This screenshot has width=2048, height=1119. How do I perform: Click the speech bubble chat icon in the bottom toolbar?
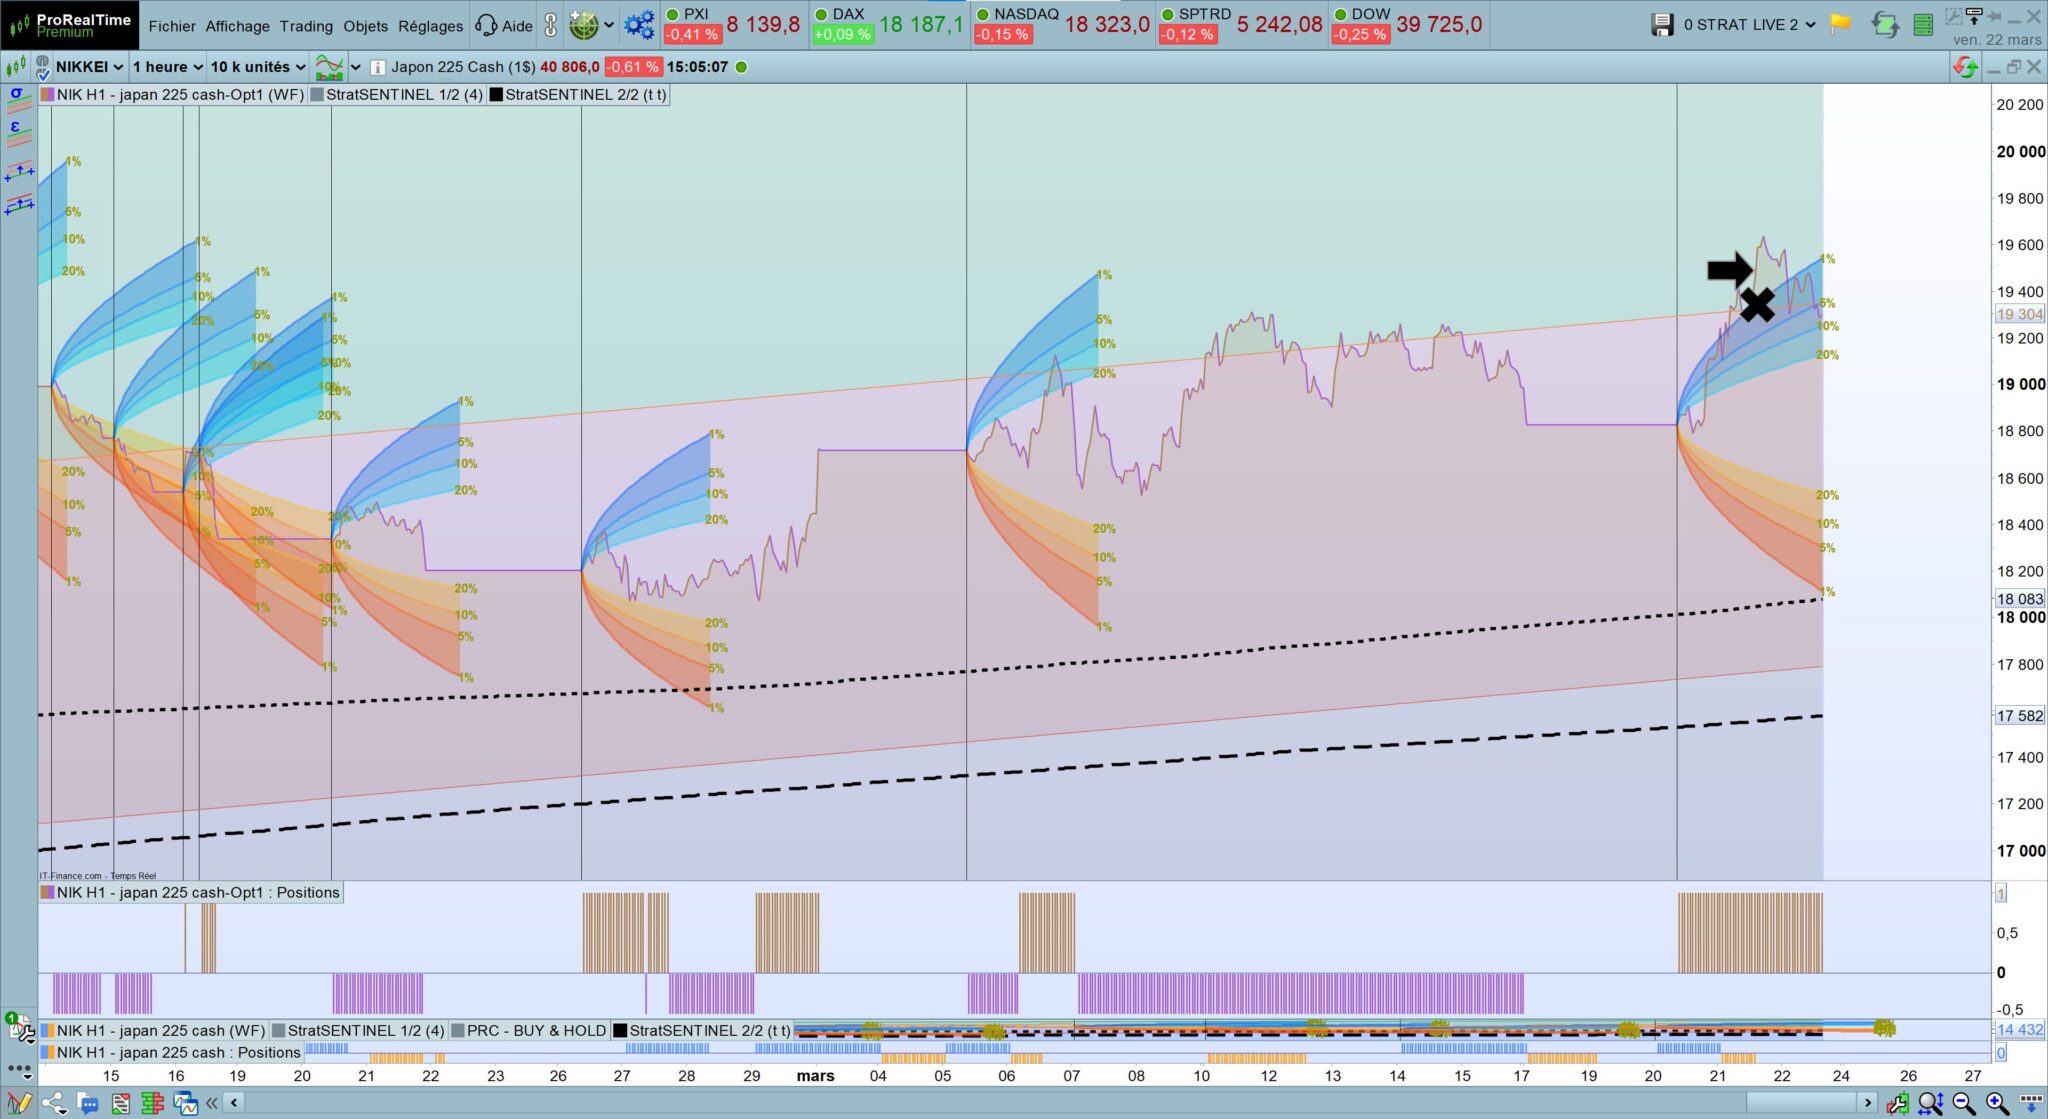88,1104
